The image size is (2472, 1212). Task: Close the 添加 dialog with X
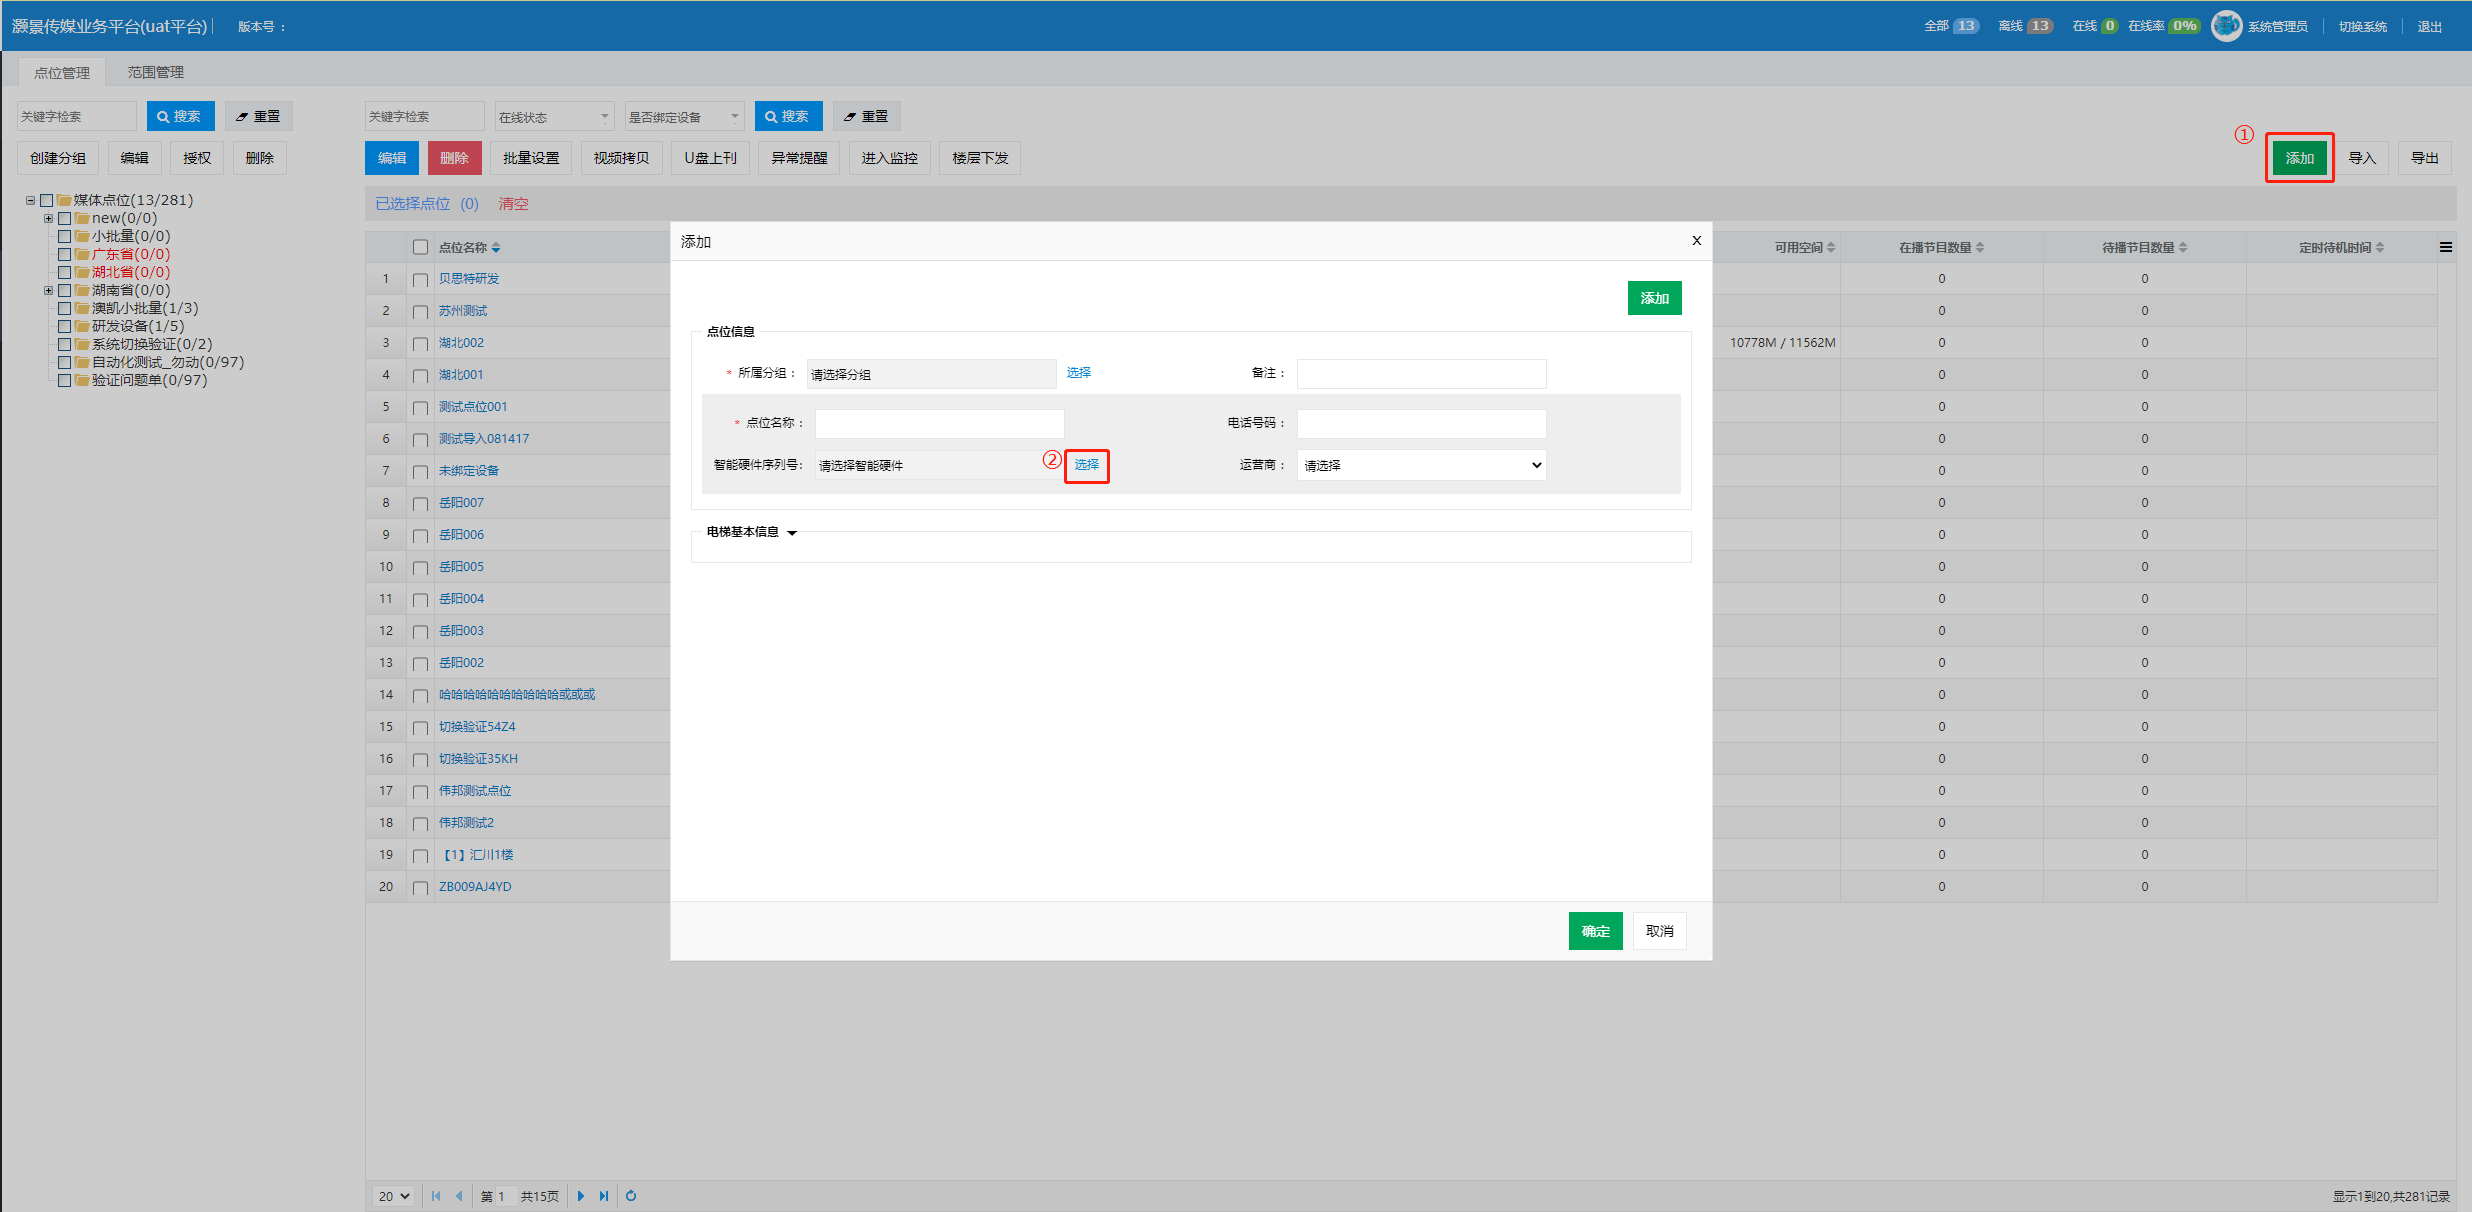point(1696,241)
